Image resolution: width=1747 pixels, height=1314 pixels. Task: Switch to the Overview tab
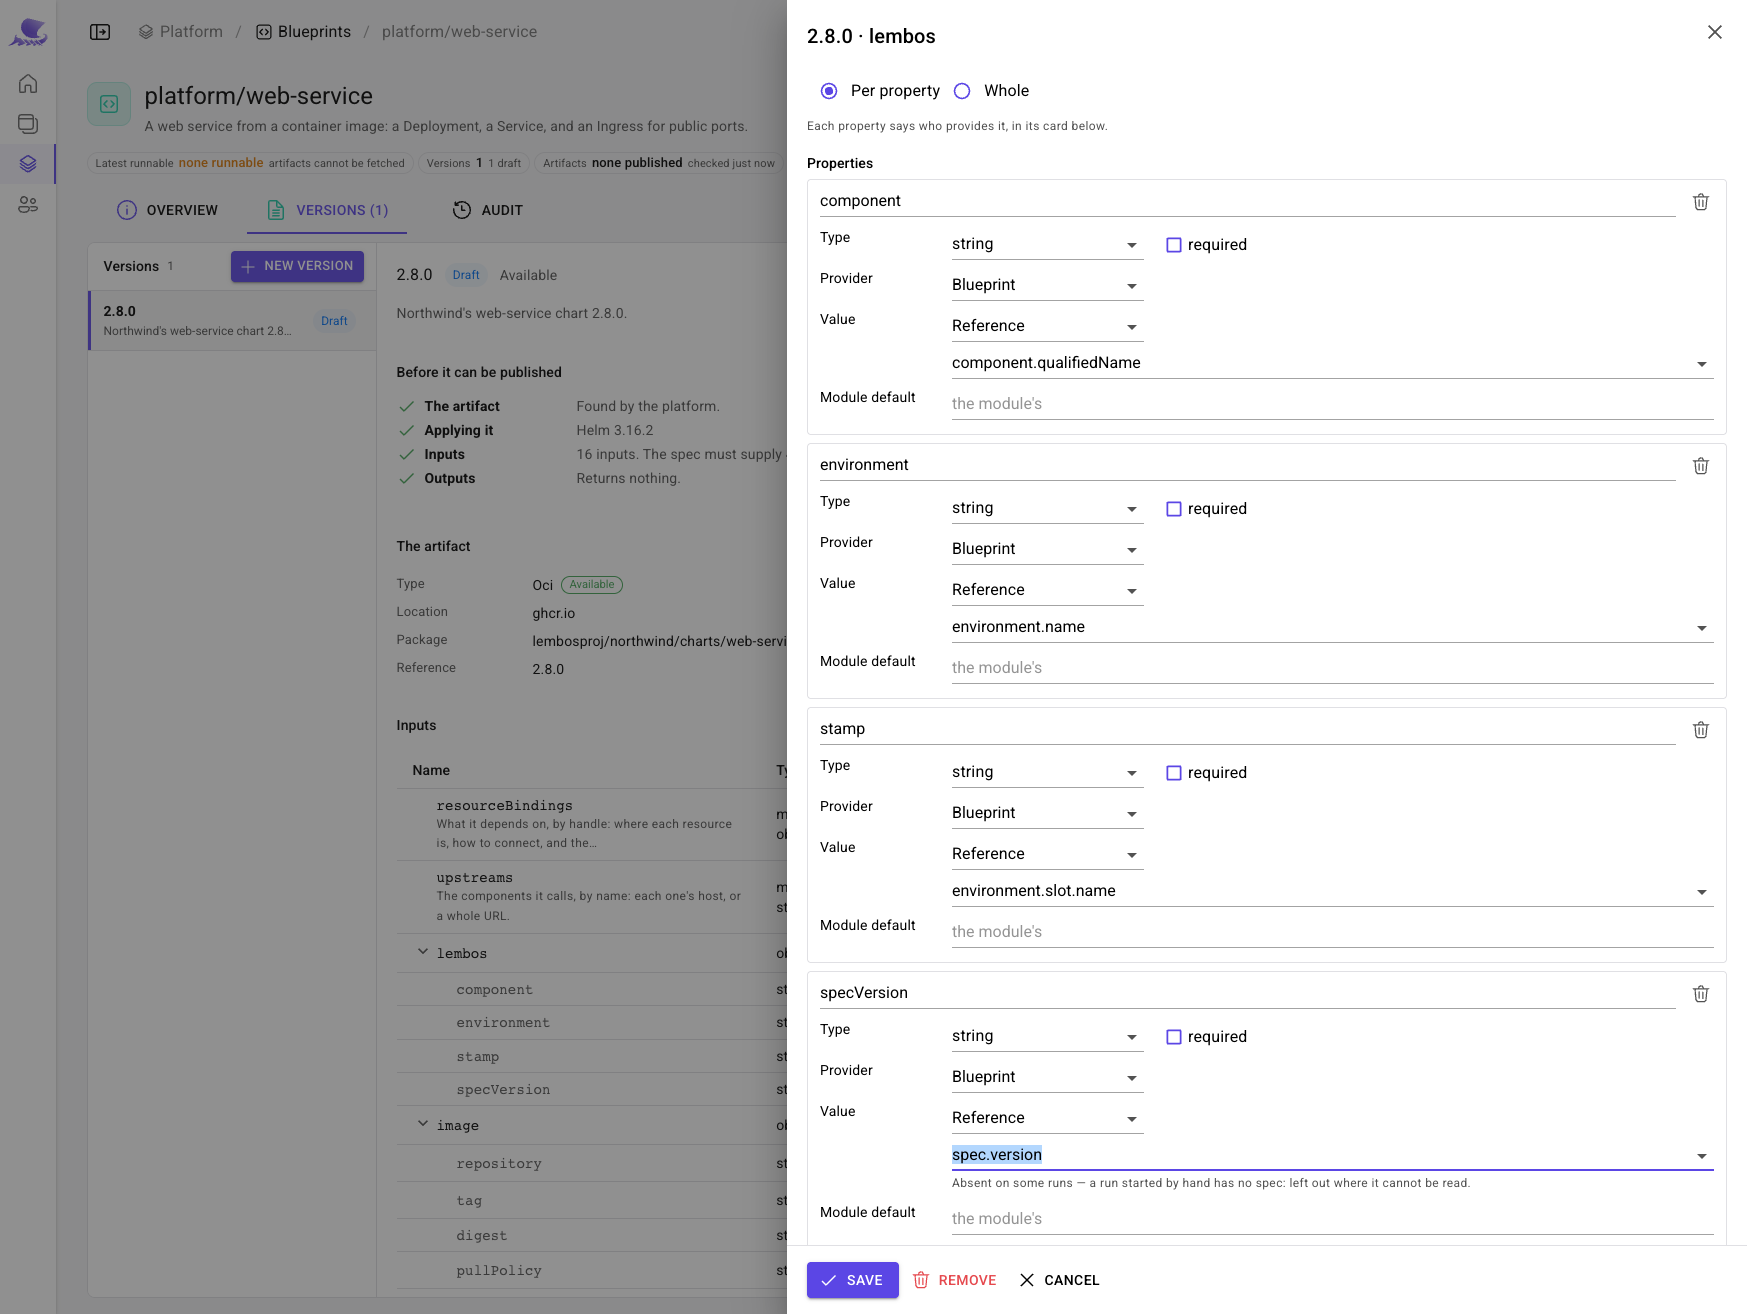click(167, 210)
